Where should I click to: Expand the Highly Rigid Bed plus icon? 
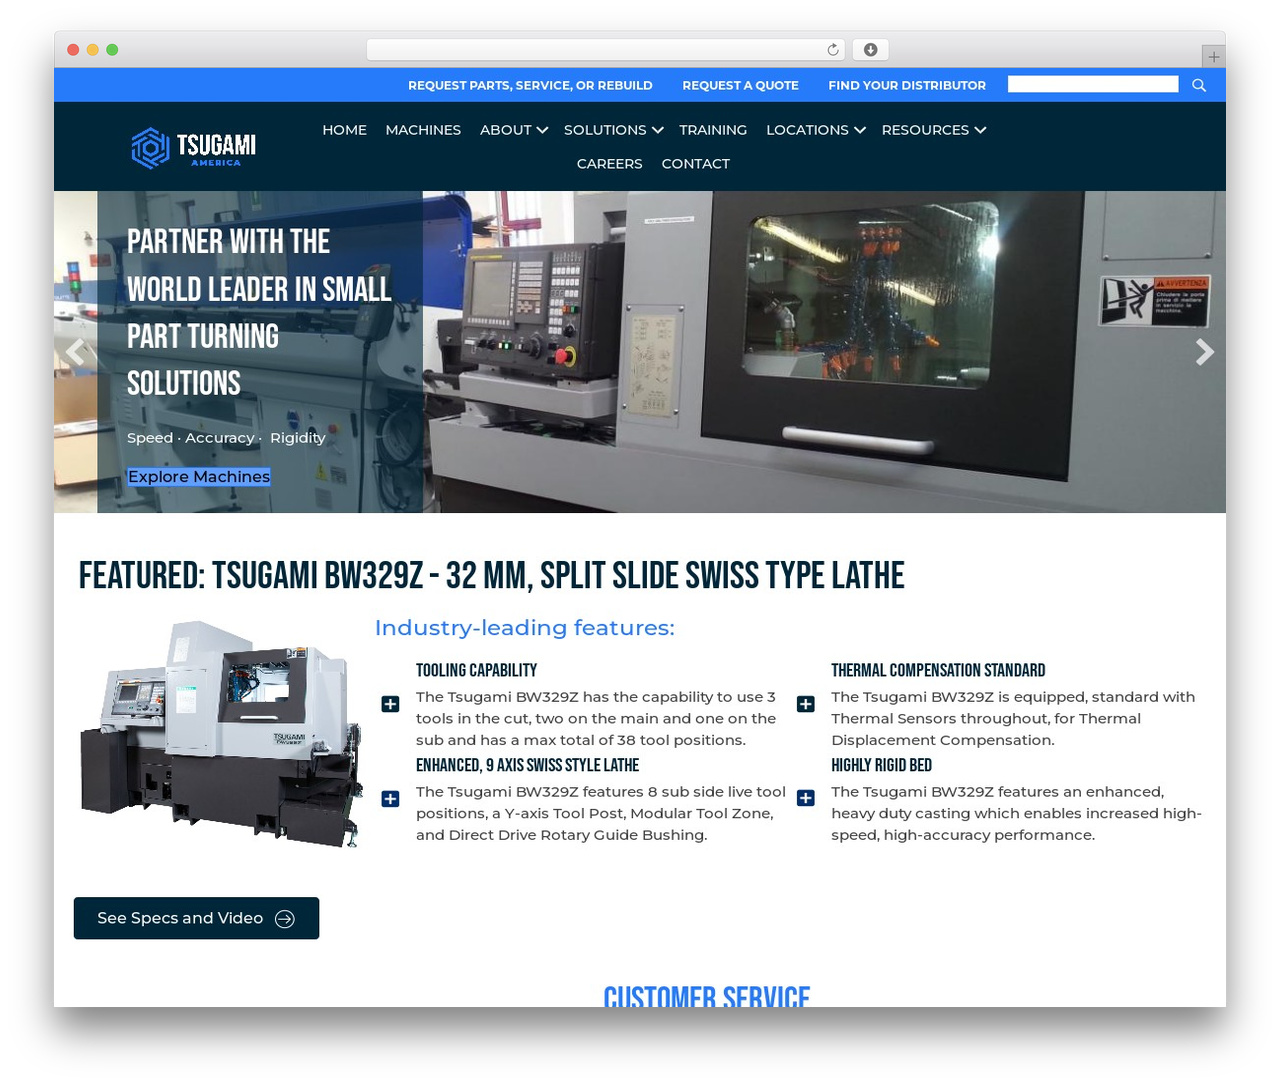click(x=805, y=798)
